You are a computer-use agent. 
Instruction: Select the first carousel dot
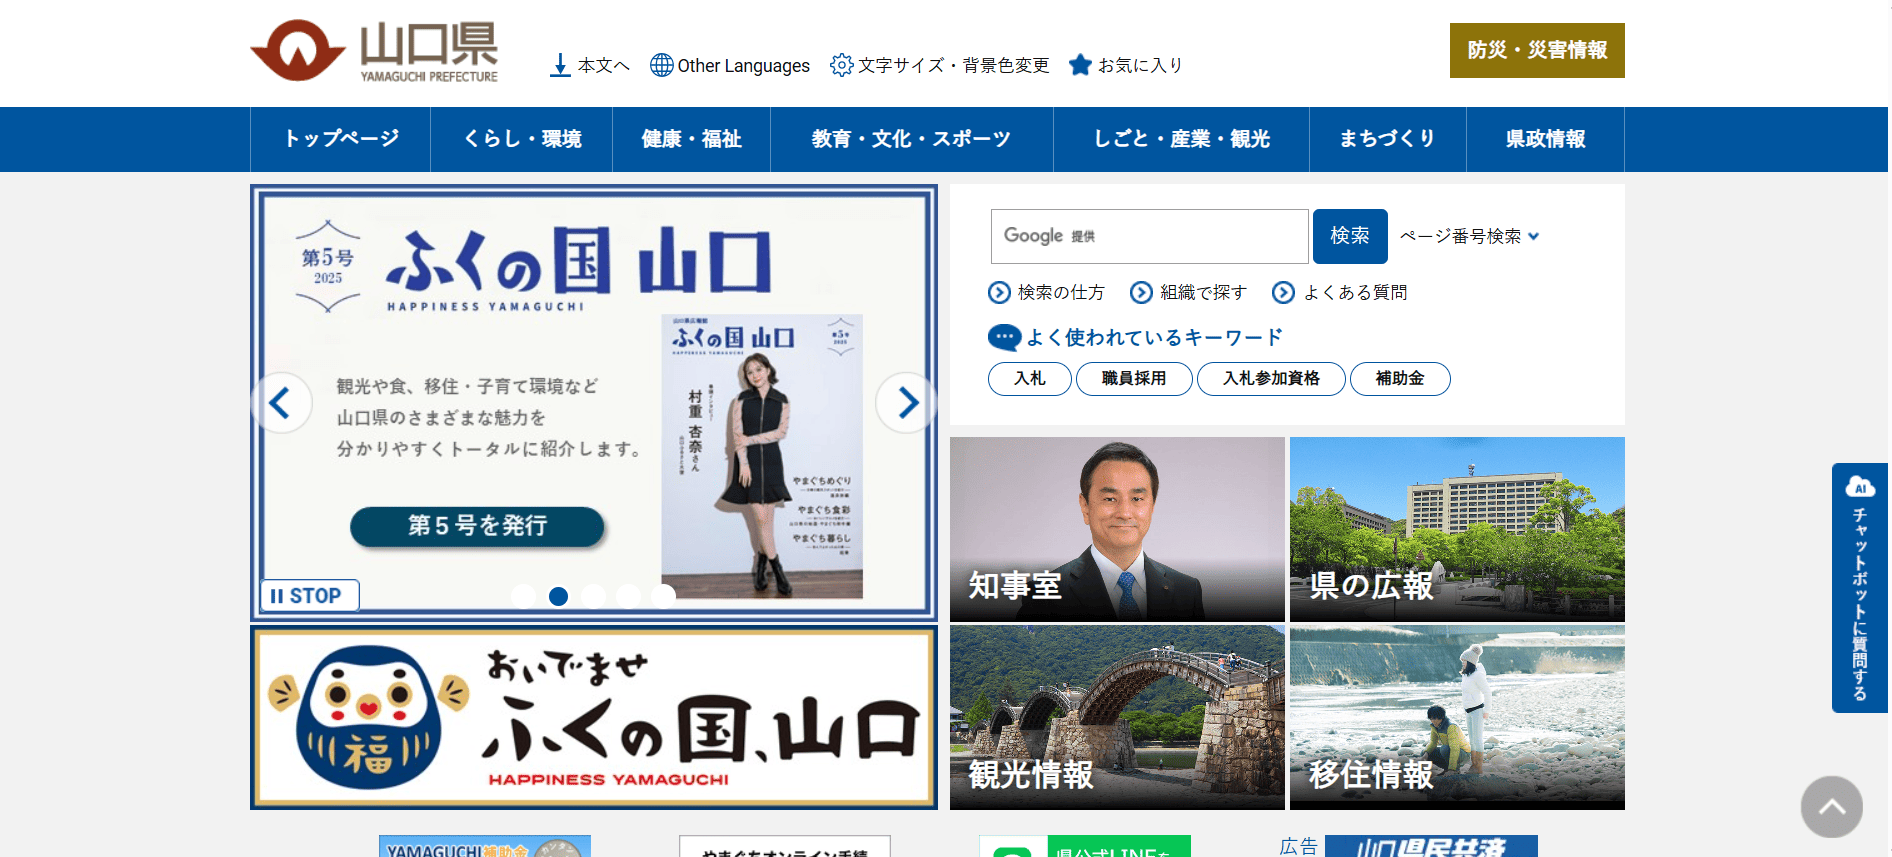(x=523, y=596)
